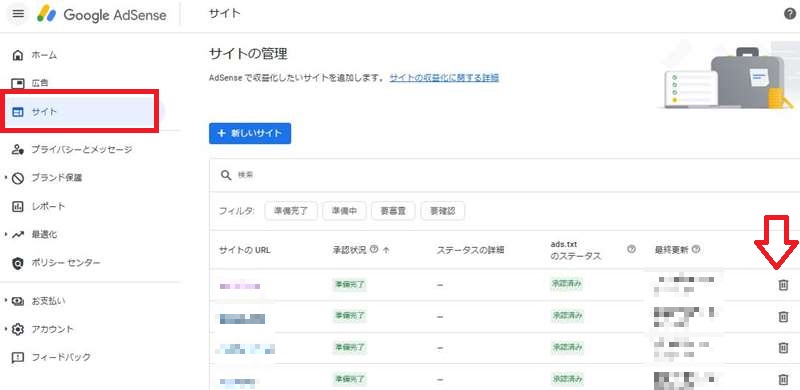This screenshot has width=800, height=390.
Task: Click the help question mark icon
Action: [x=789, y=14]
